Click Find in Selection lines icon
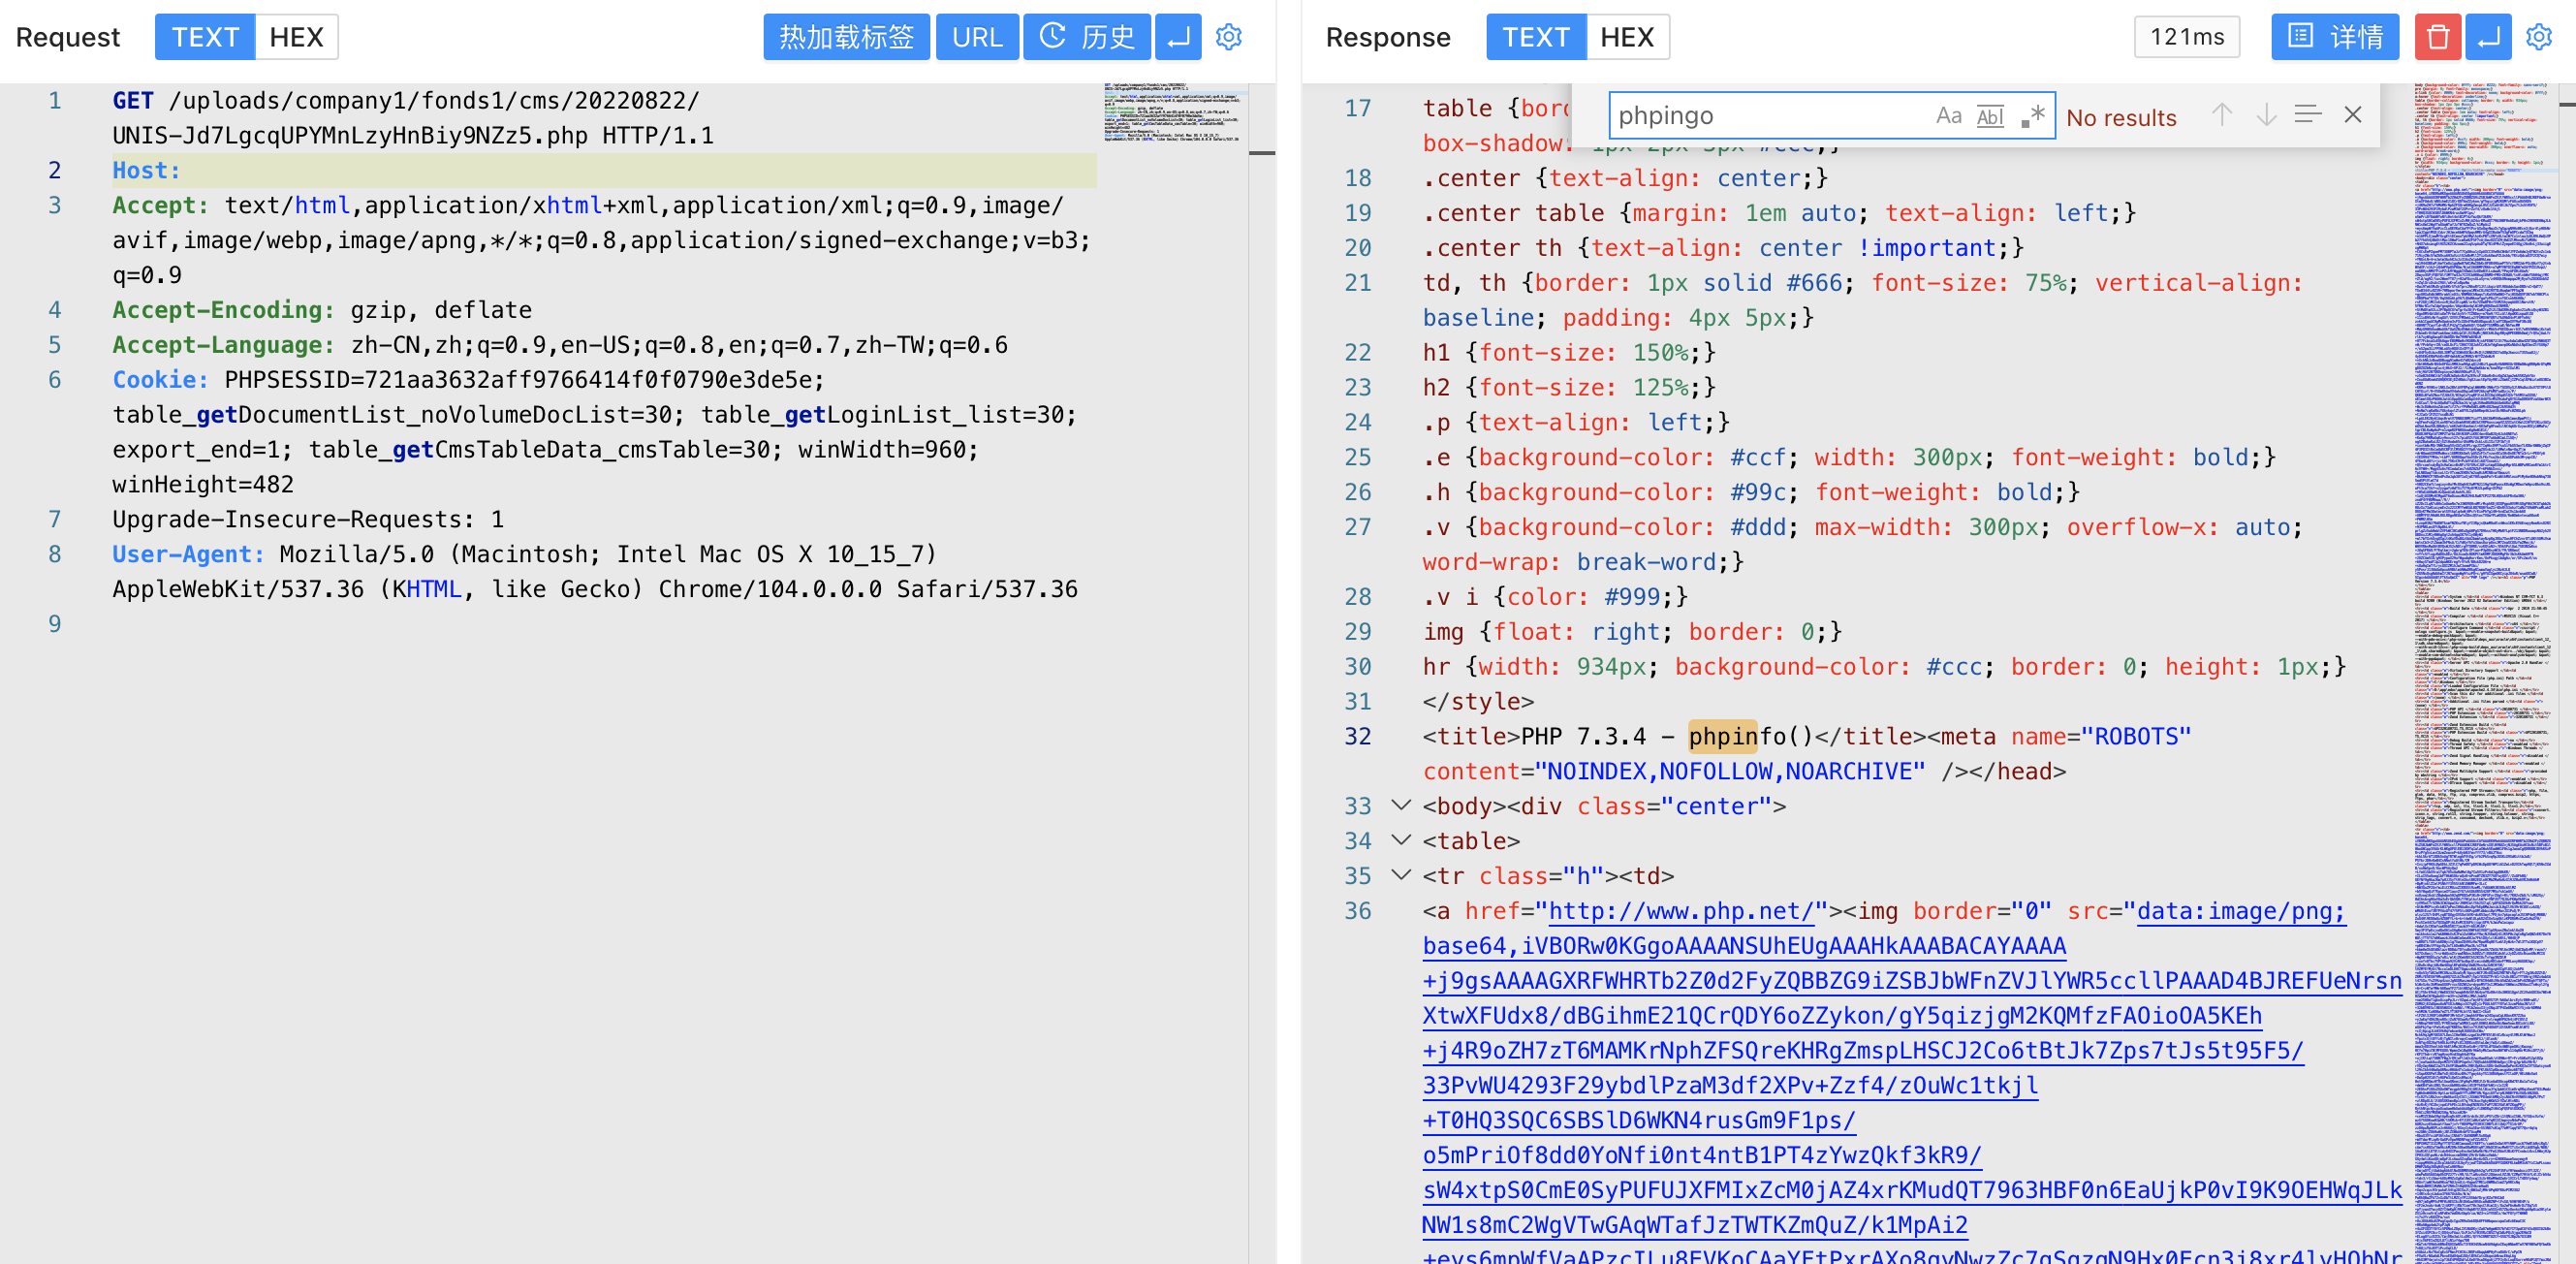The image size is (2576, 1264). pyautogui.click(x=2308, y=115)
